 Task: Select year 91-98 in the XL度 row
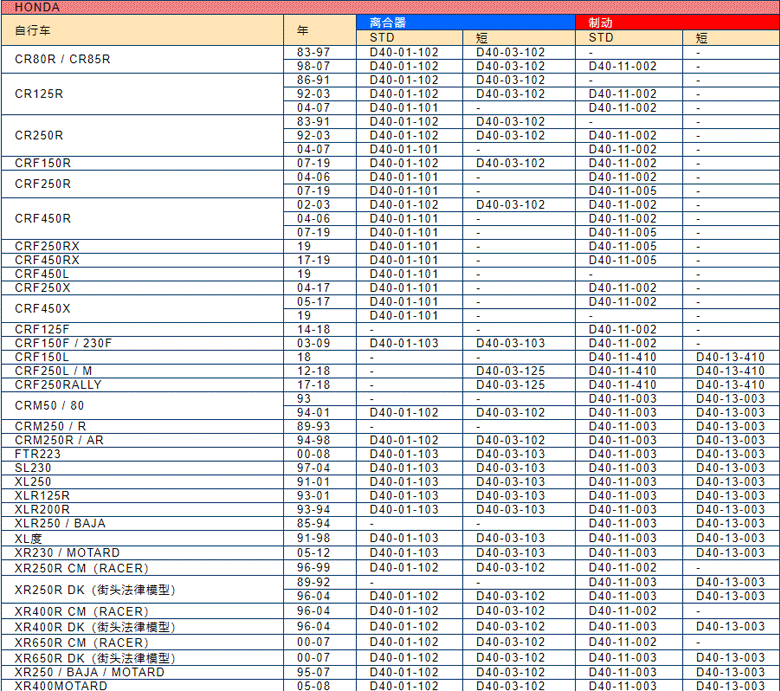pyautogui.click(x=313, y=538)
